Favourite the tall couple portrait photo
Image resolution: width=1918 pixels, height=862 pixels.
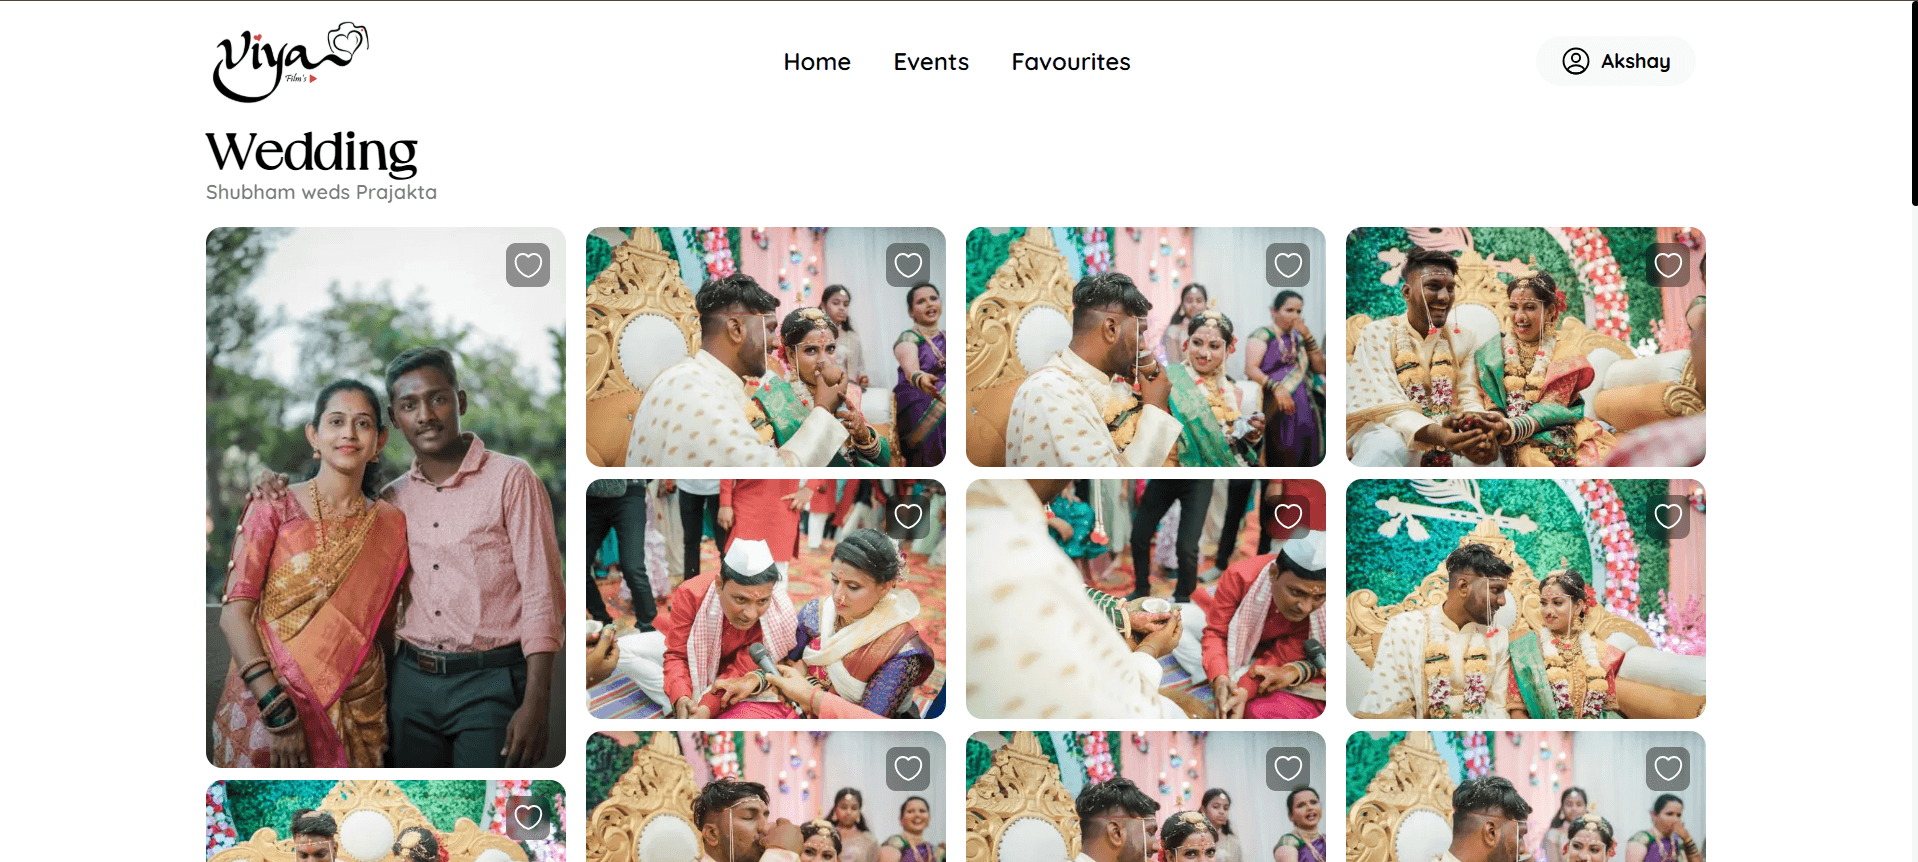coord(528,265)
